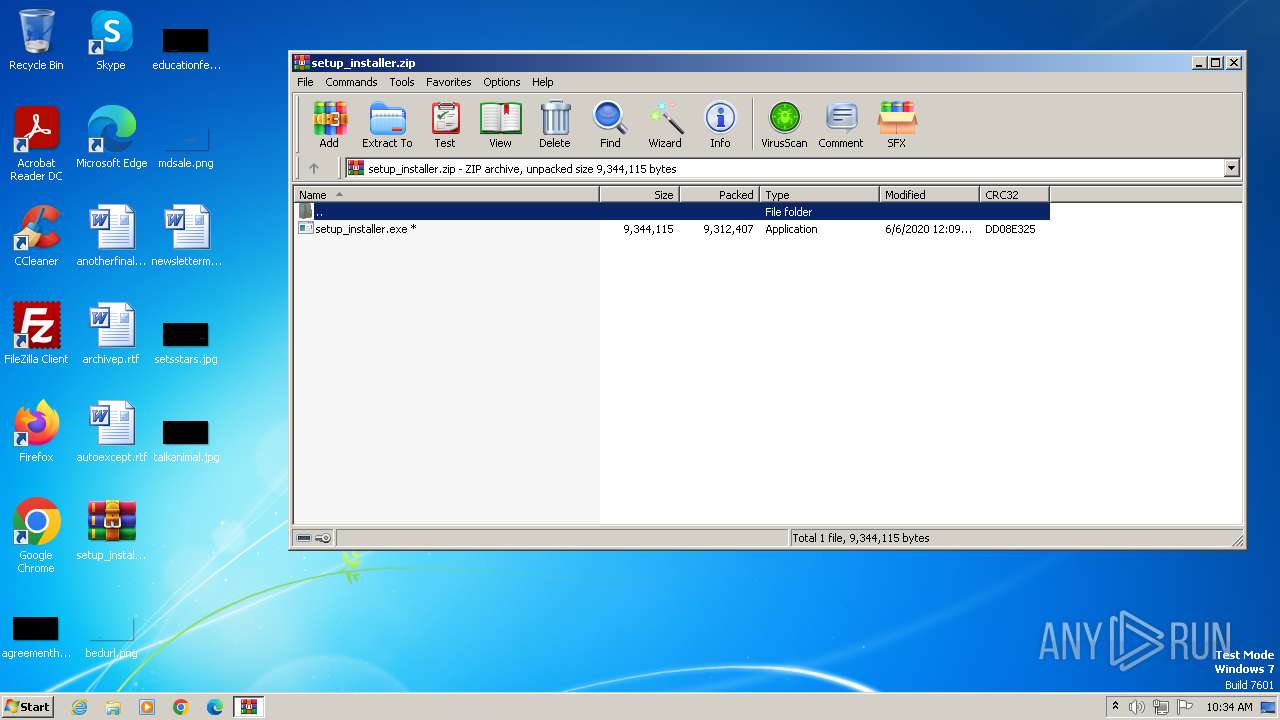Launch the Wizard tool
Screen dimensions: 1280x720
[665, 125]
